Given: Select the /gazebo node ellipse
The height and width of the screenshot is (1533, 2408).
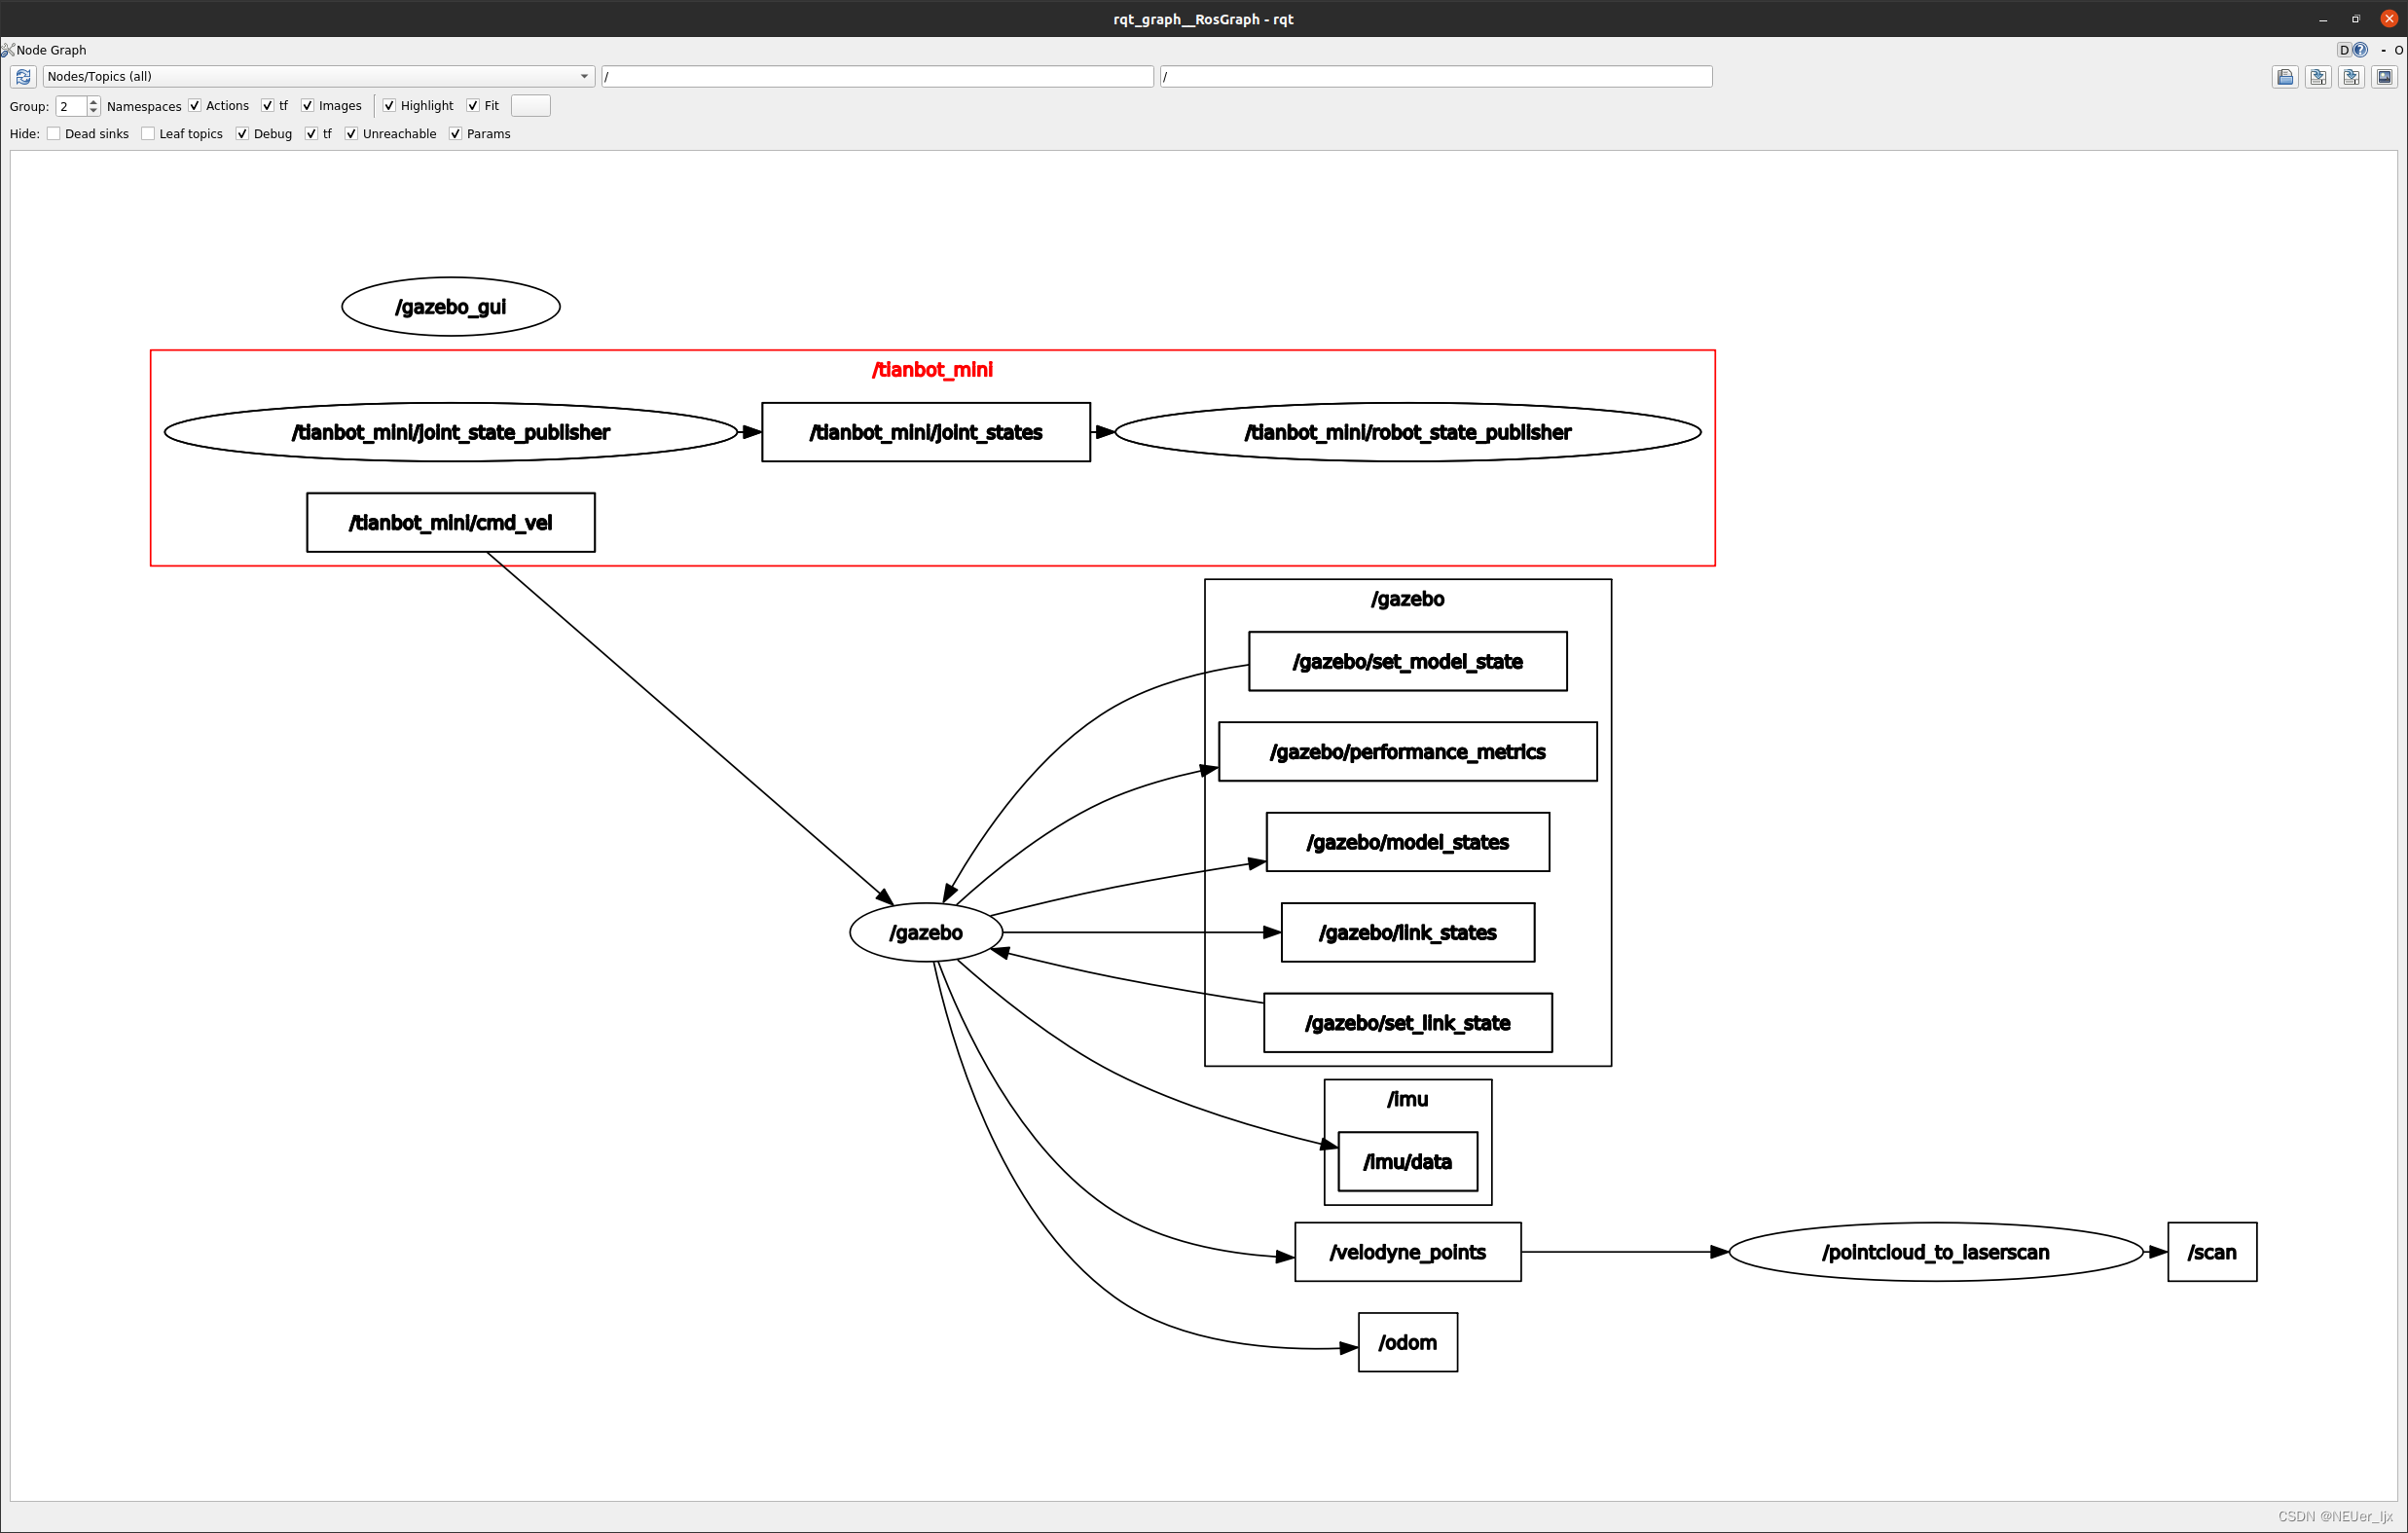Looking at the screenshot, I should [926, 932].
